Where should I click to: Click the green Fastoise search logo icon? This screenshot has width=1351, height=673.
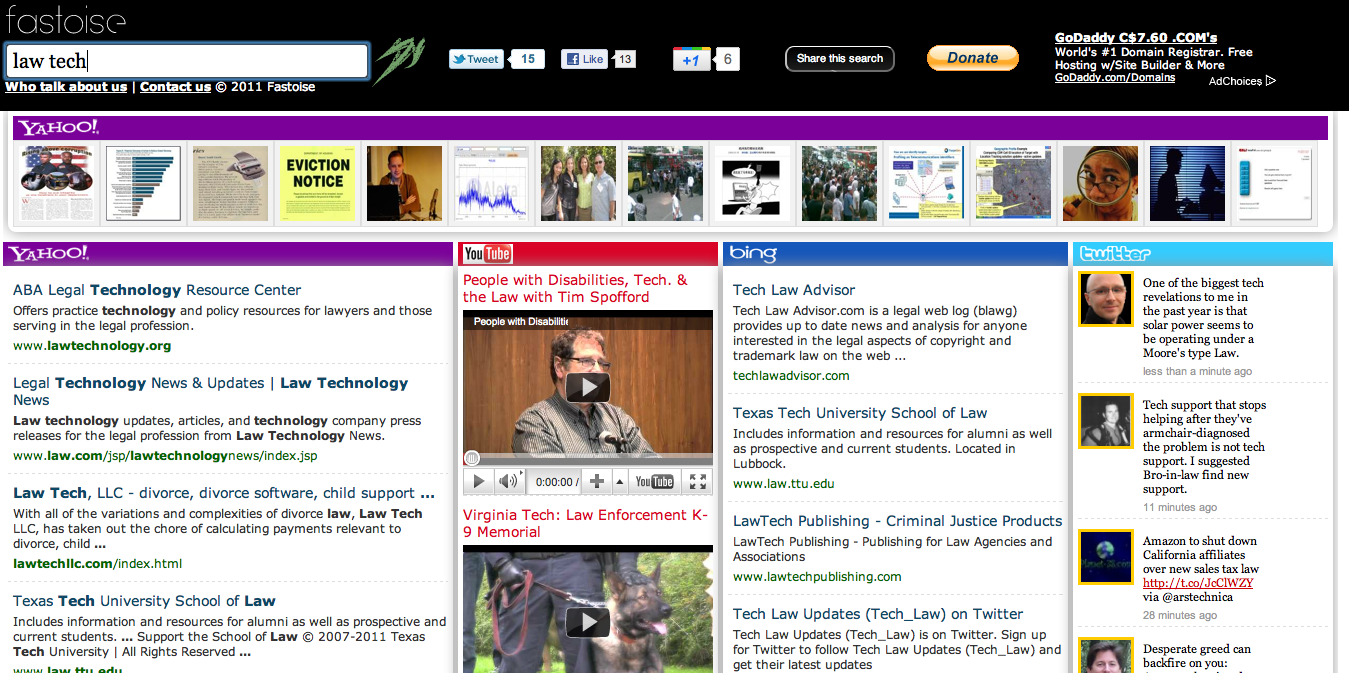(399, 60)
